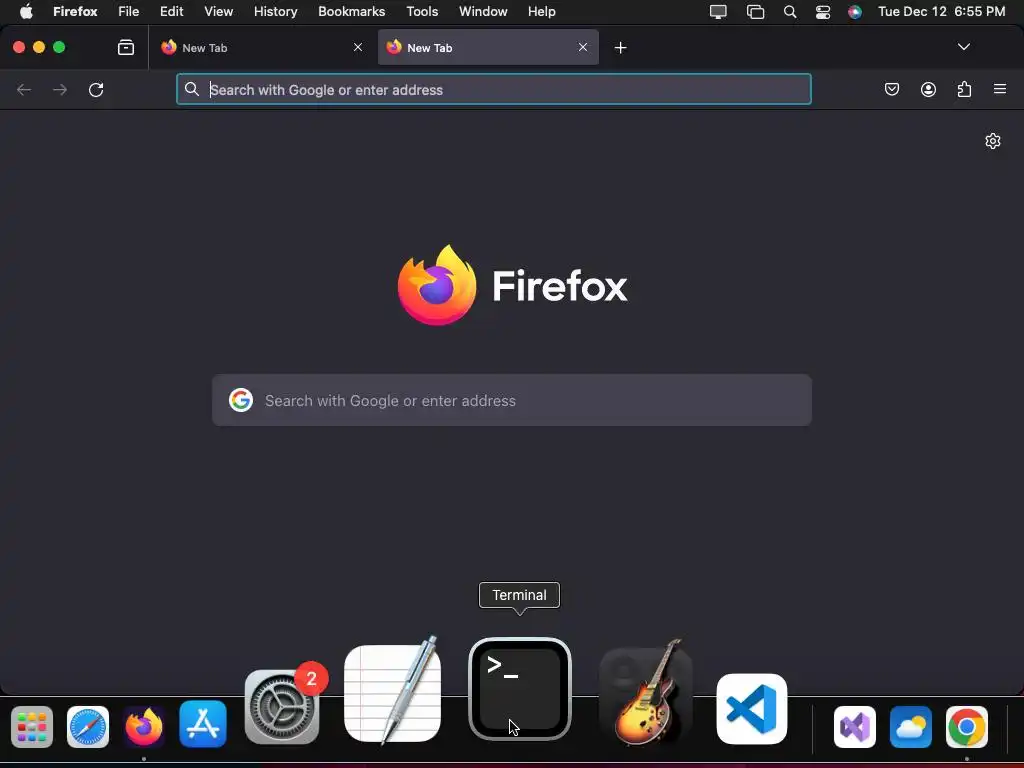The width and height of the screenshot is (1024, 768).
Task: Focus the address bar field
Action: click(x=494, y=89)
